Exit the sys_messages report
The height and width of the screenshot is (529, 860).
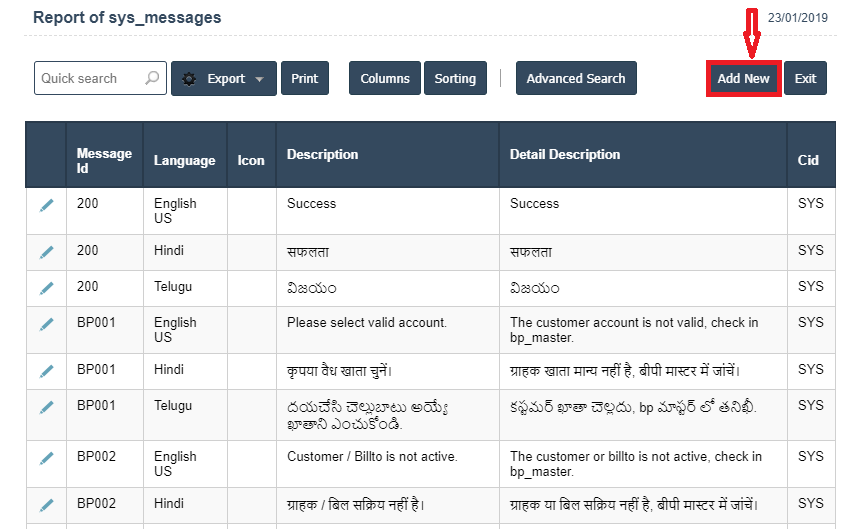805,79
